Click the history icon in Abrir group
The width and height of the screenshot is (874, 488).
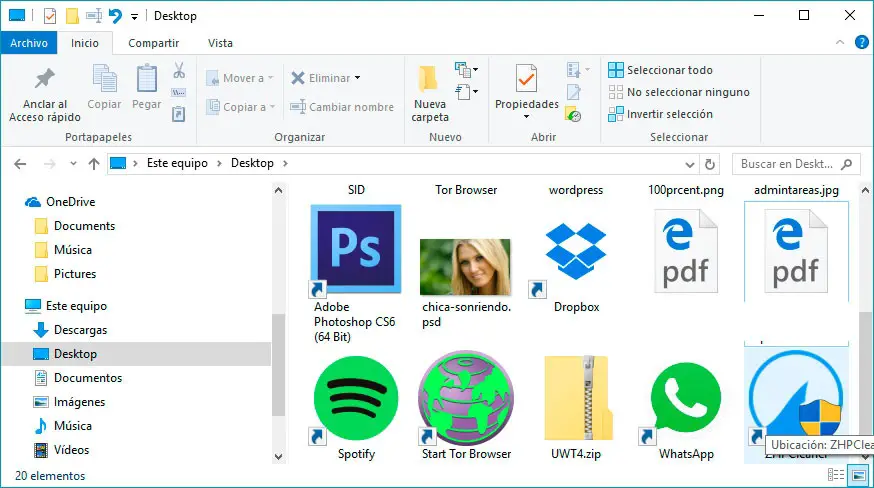[573, 114]
